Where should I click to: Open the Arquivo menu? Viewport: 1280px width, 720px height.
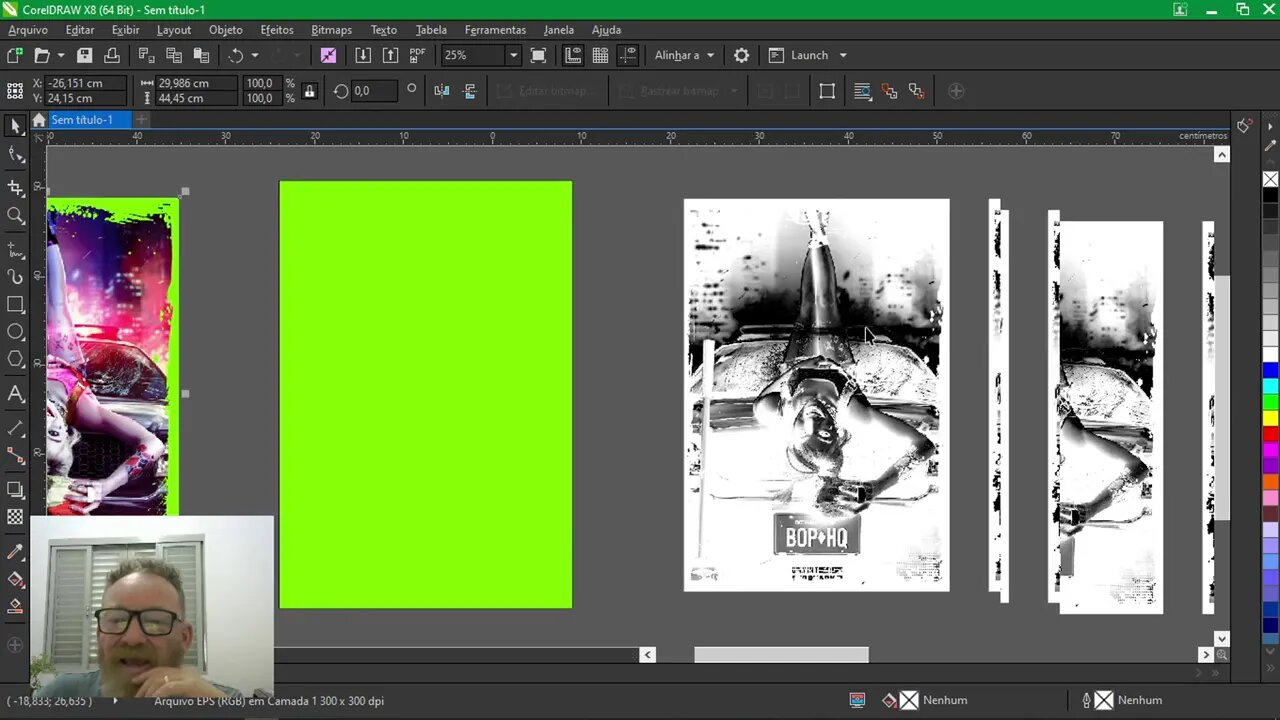click(28, 30)
